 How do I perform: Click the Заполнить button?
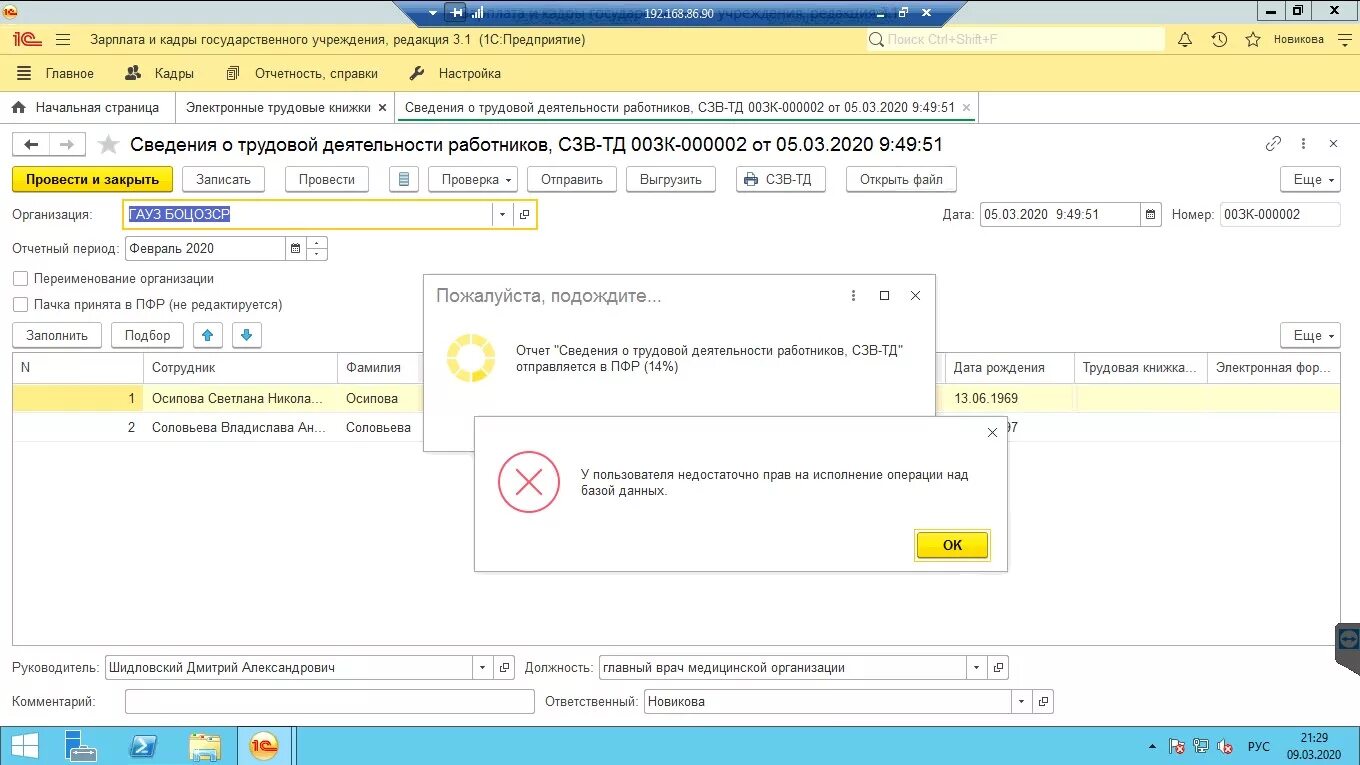(x=57, y=335)
